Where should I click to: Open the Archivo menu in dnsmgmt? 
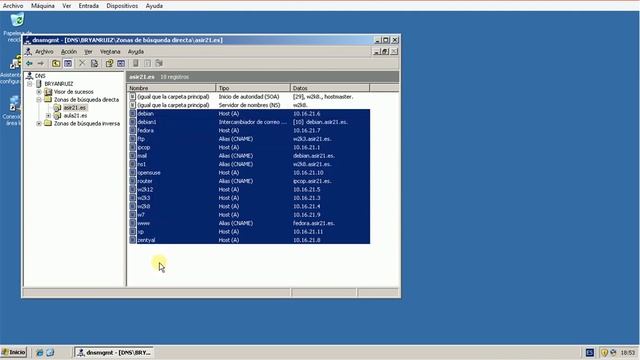coord(44,52)
